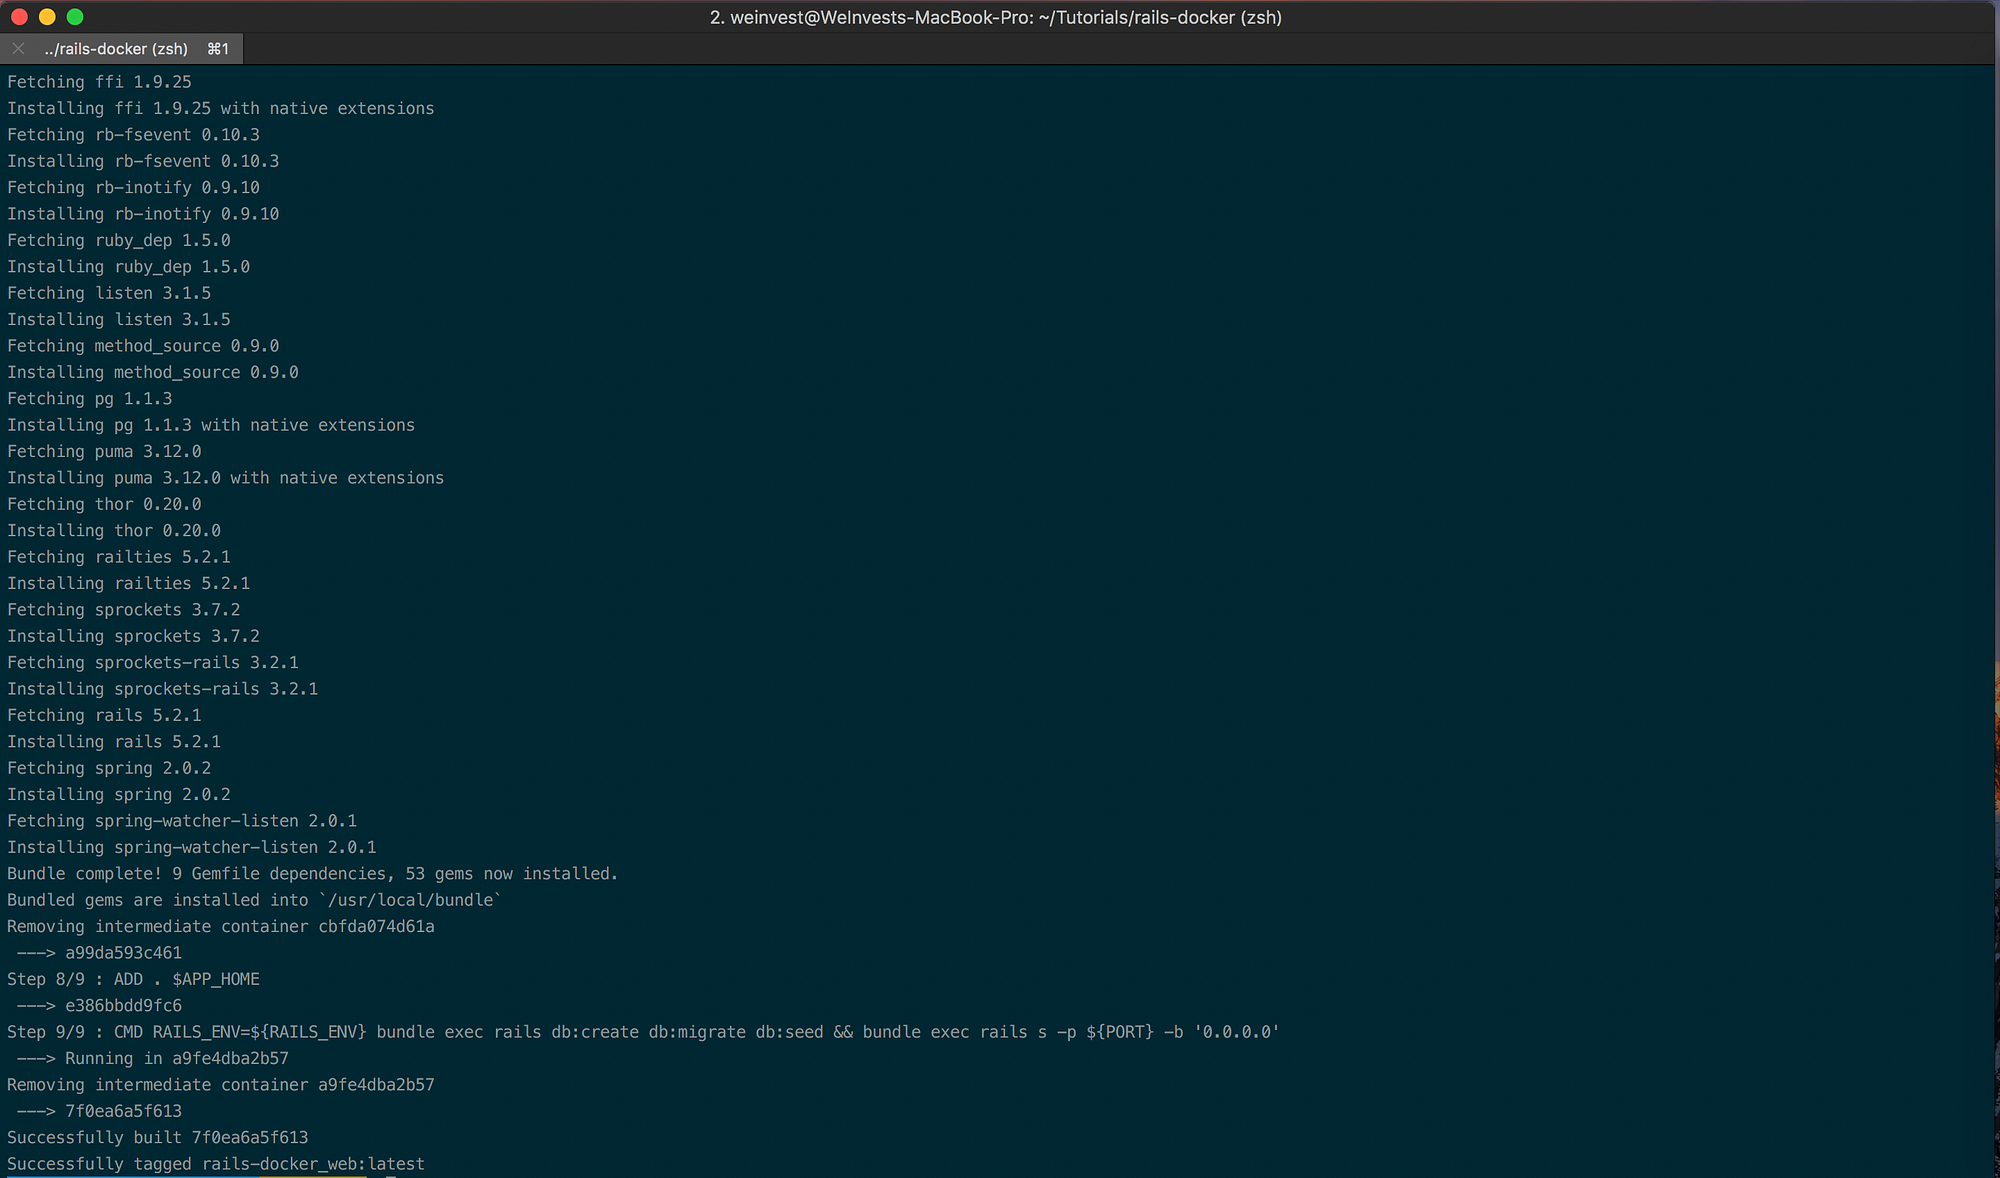Click the 'Removing intermediate container cbfda074d61a' line

point(220,926)
